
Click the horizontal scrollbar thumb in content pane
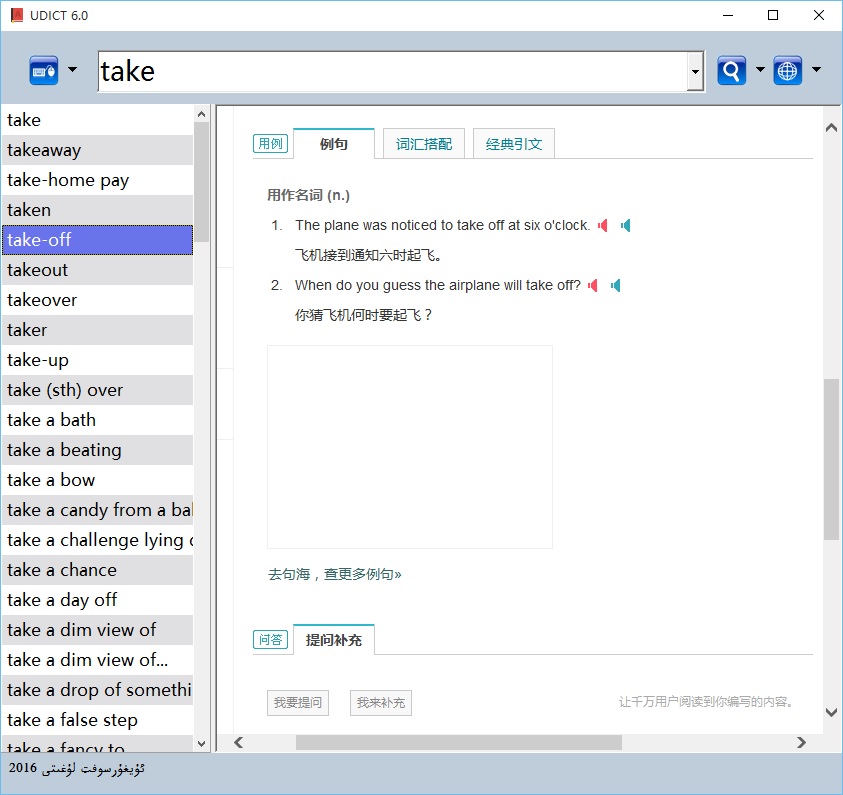click(x=458, y=742)
